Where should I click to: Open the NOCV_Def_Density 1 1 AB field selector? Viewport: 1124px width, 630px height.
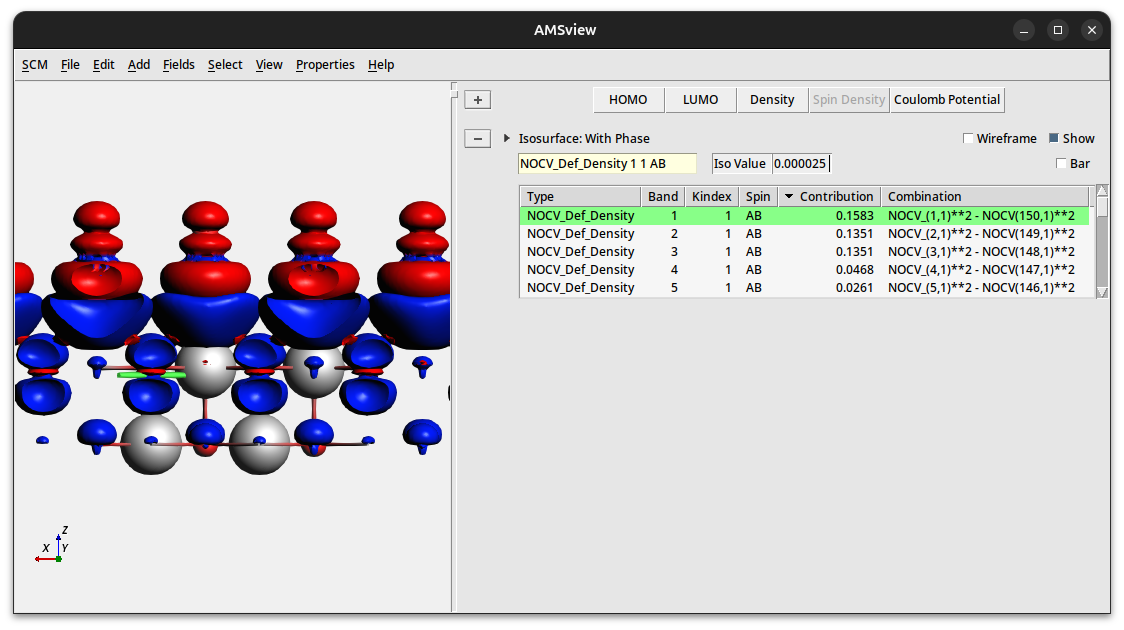pyautogui.click(x=607, y=164)
